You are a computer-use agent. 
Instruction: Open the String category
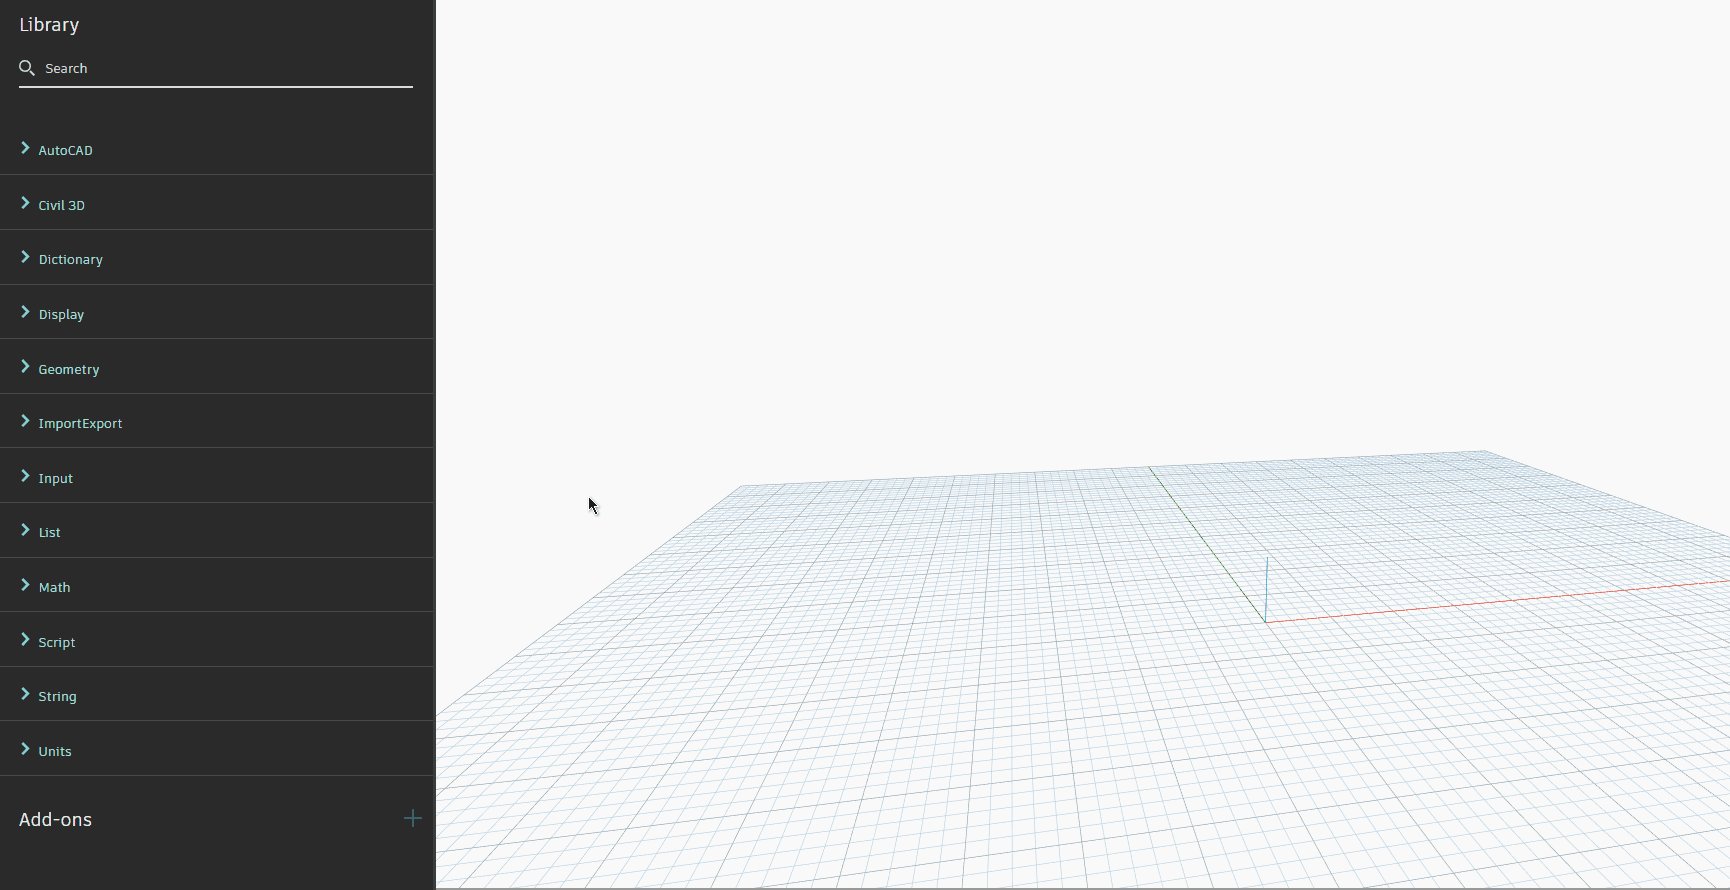tap(57, 696)
